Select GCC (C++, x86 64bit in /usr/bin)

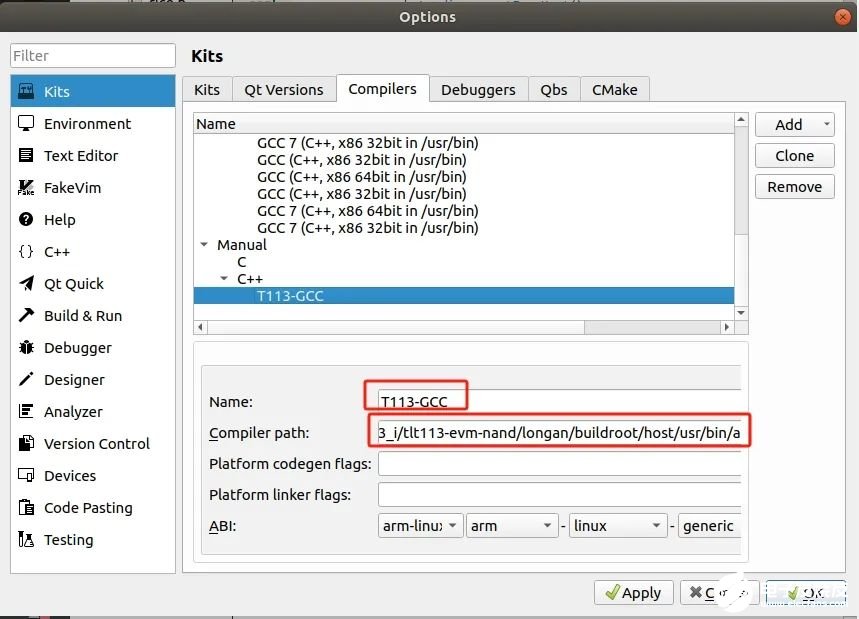[x=362, y=177]
